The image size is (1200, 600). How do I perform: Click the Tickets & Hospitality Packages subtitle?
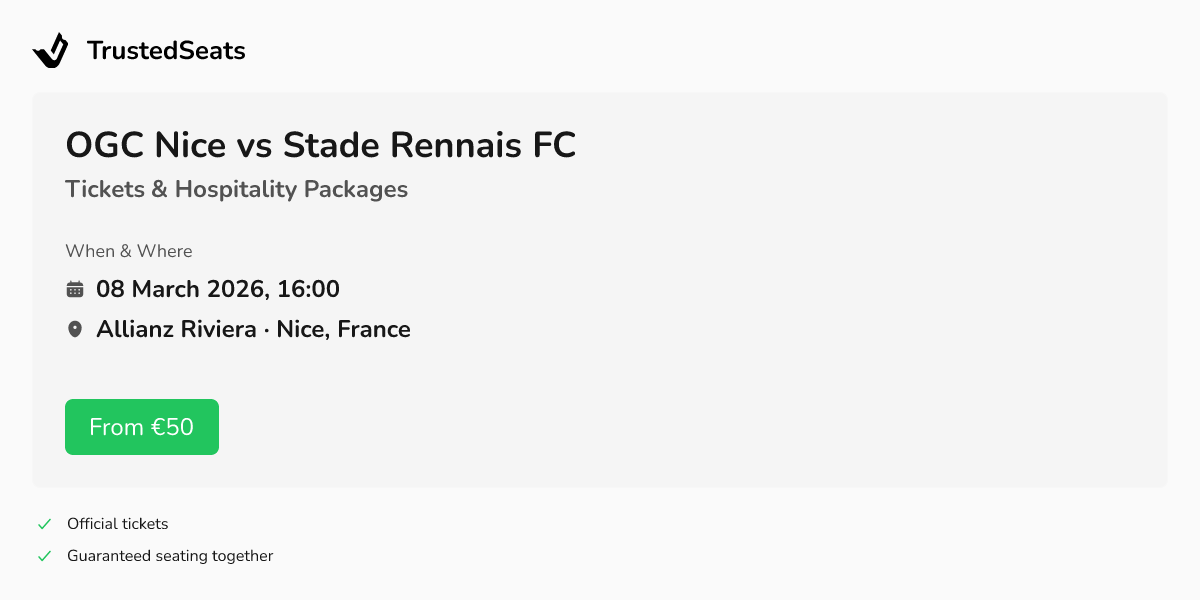coord(237,189)
